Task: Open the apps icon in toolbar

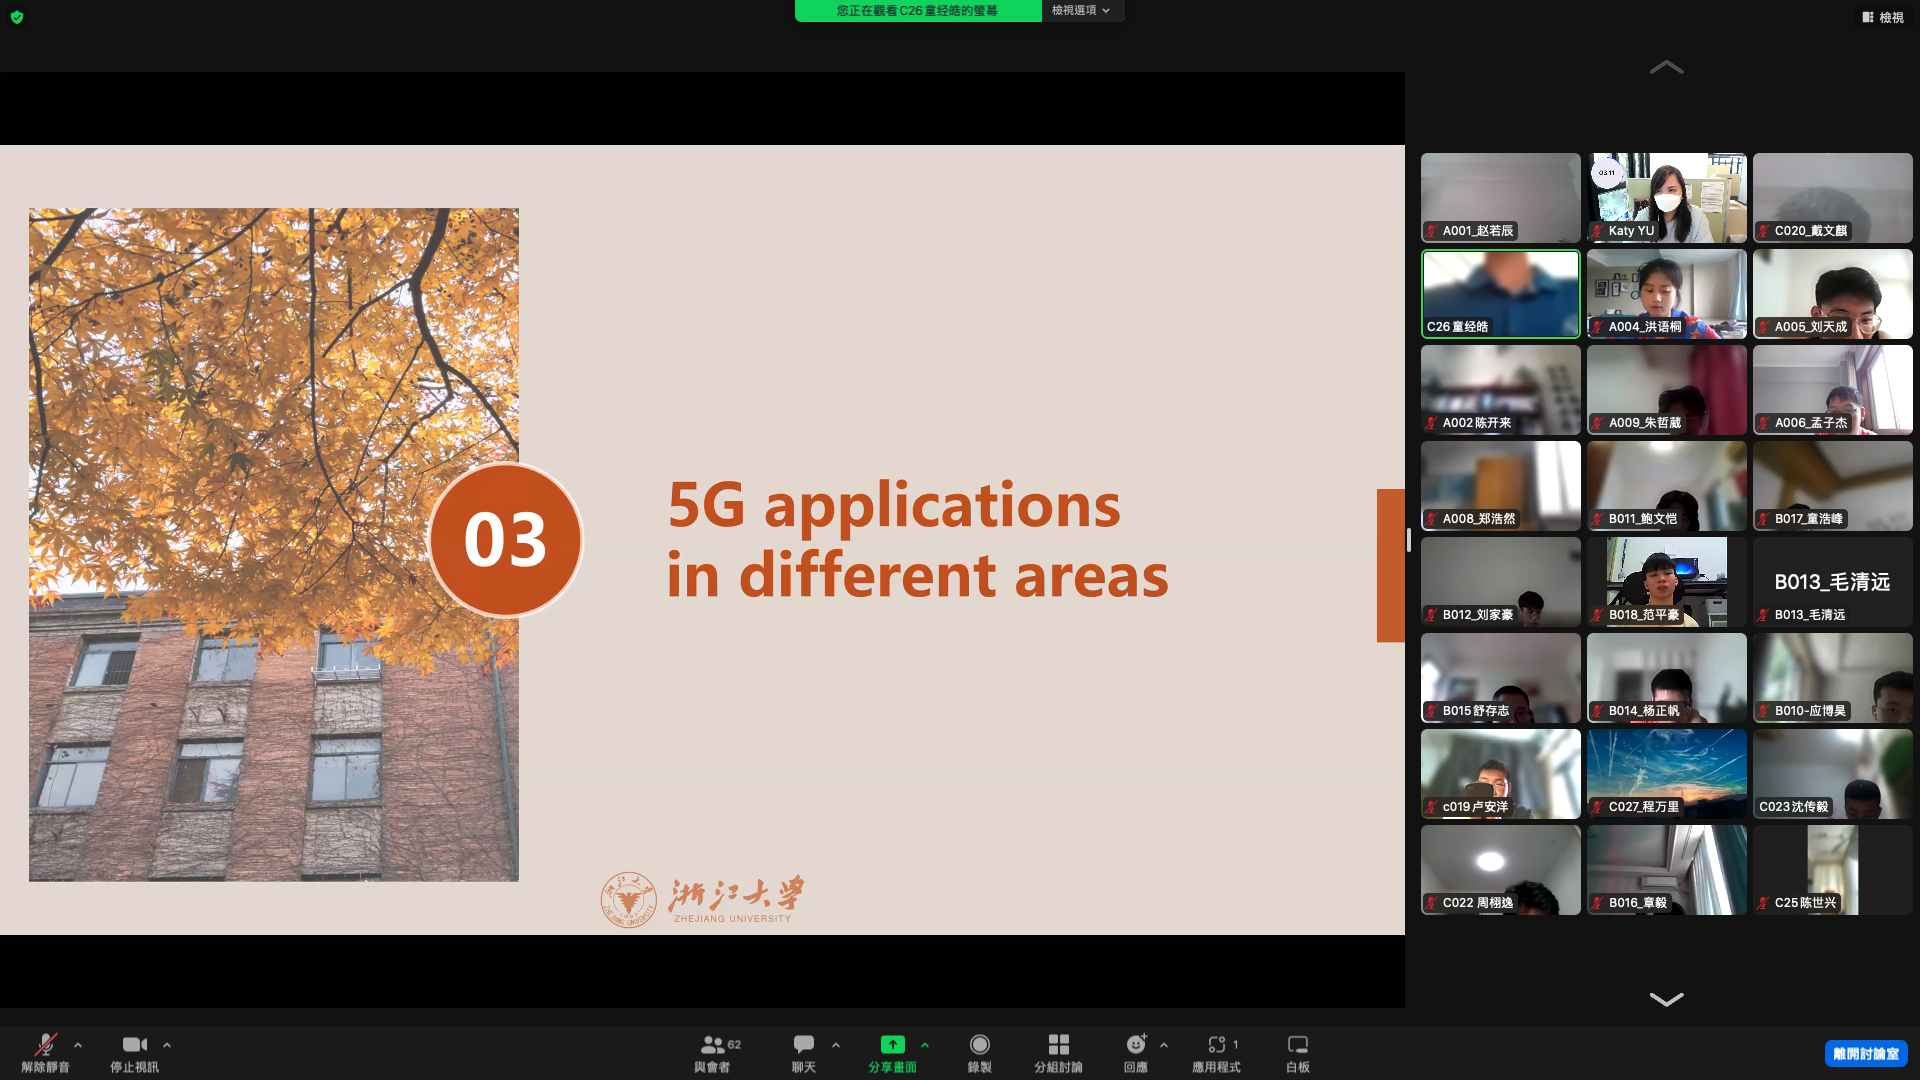Action: click(1216, 1045)
